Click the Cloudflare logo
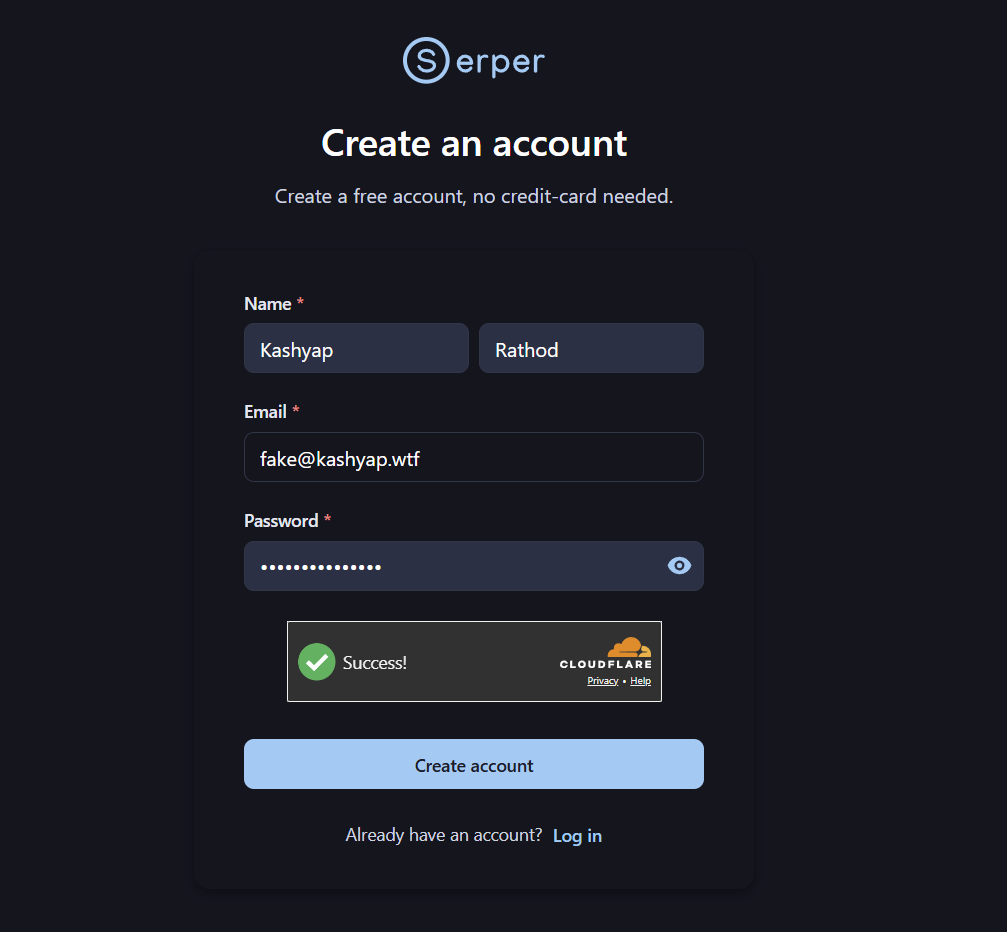Screen dimensions: 1007x932 [x=606, y=653]
